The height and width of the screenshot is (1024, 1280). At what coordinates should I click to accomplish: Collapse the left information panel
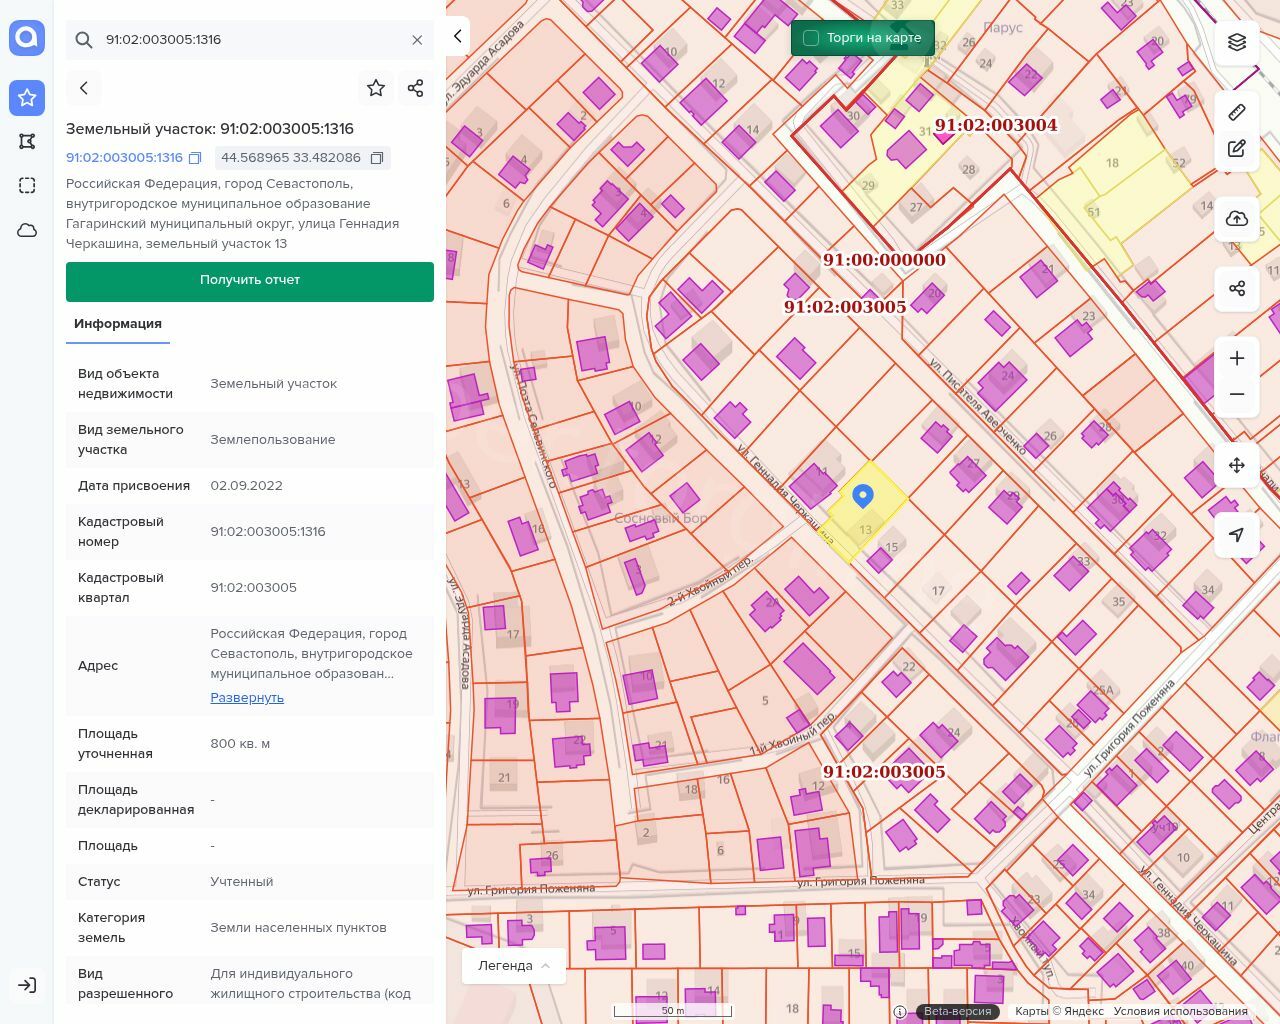[x=458, y=37]
